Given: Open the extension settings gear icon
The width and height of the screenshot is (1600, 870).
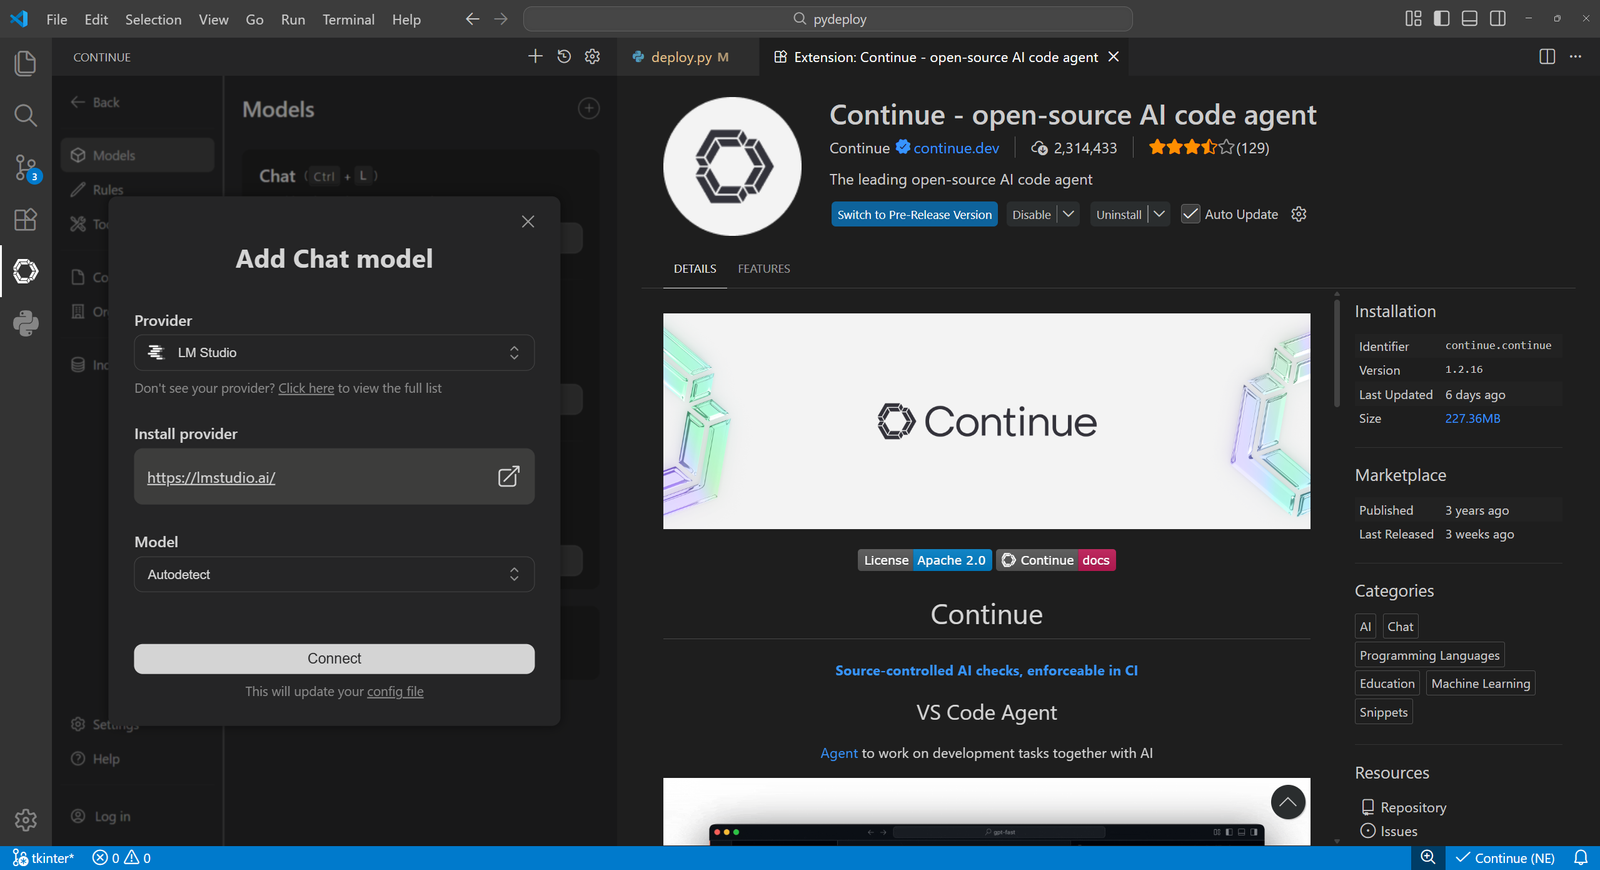Looking at the screenshot, I should [x=1299, y=214].
